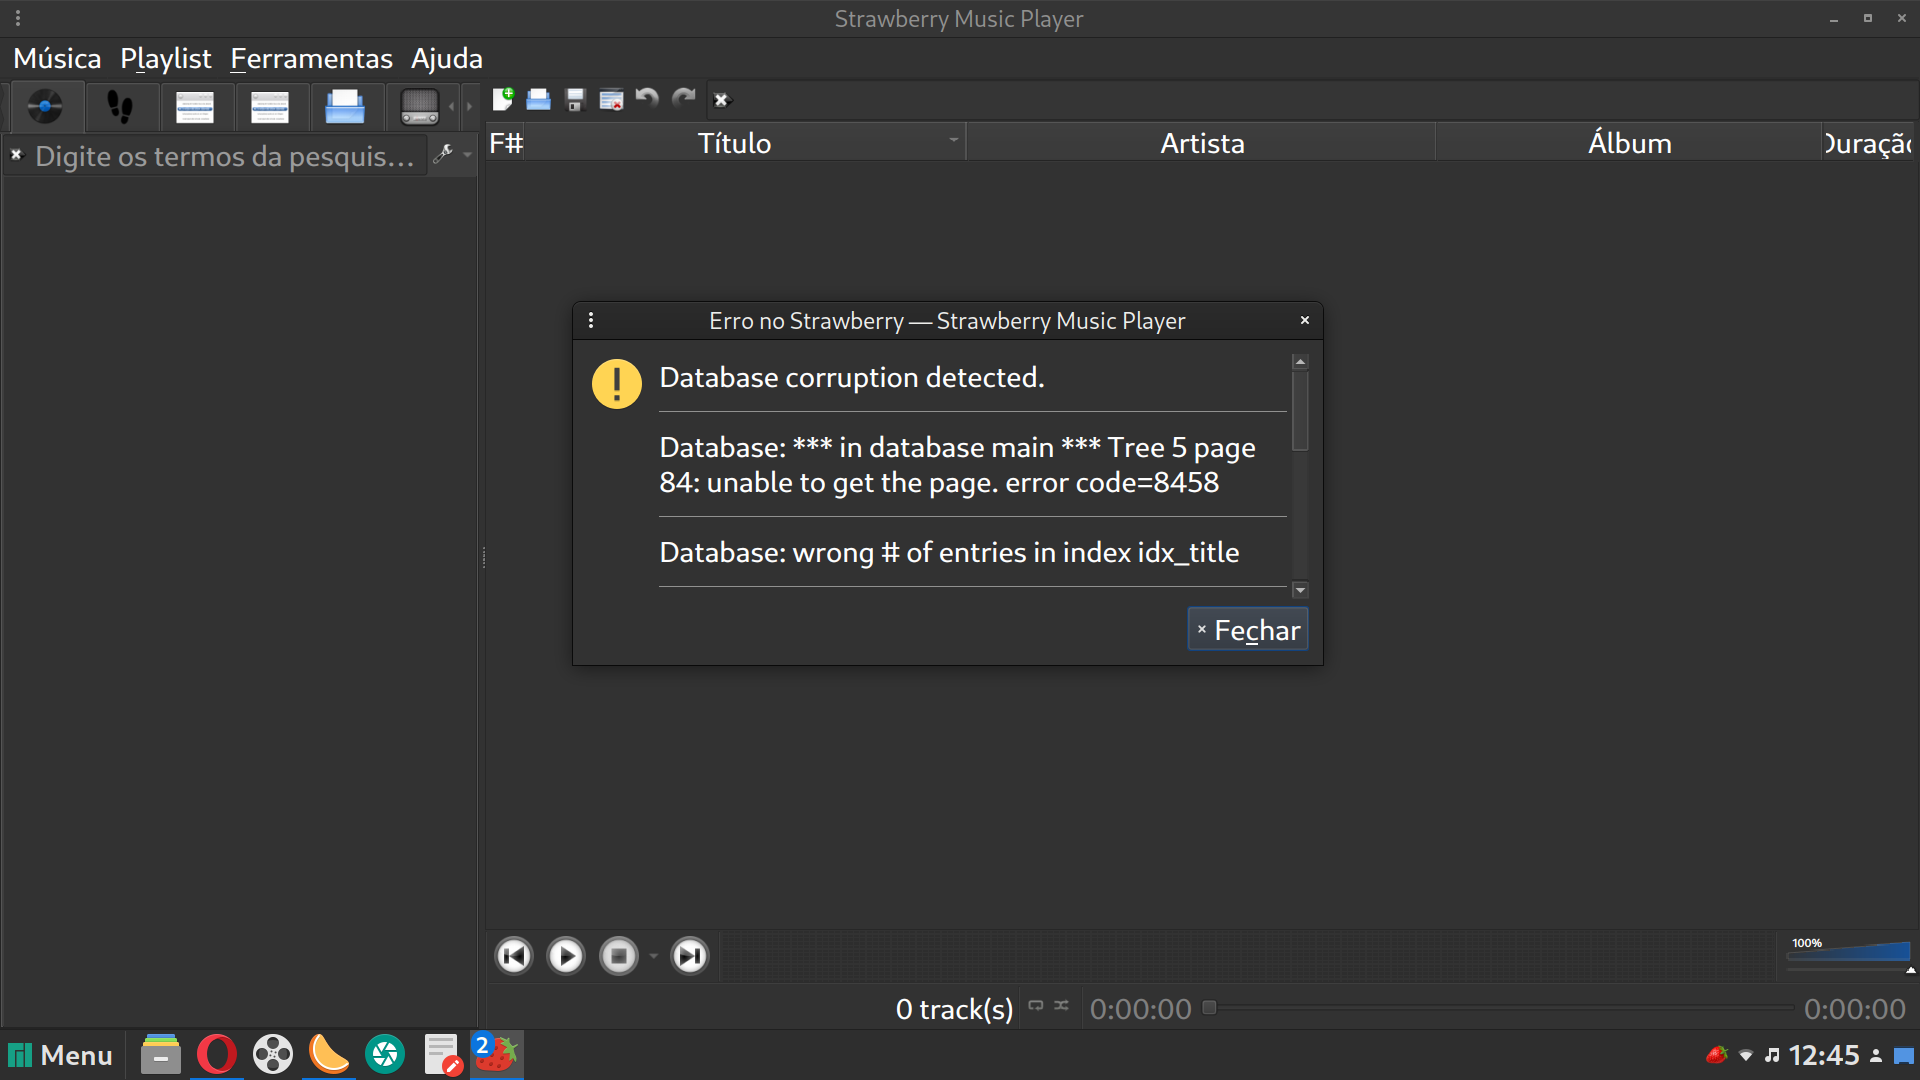The image size is (1920, 1080).
Task: Click the sort indicator arrow in Título header
Action: click(954, 140)
